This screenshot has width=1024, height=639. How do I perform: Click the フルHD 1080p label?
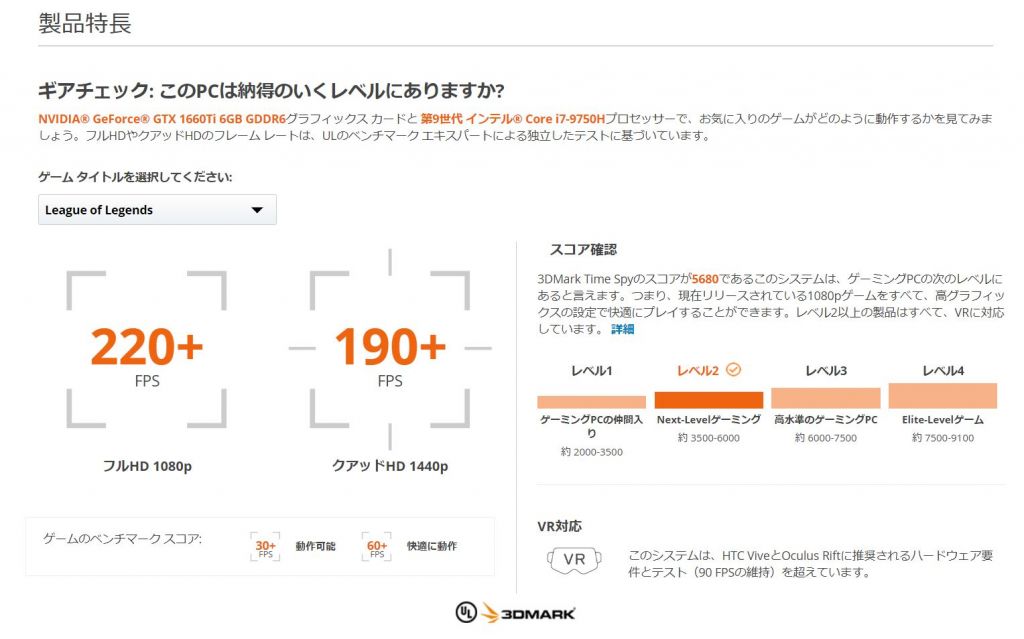click(147, 466)
